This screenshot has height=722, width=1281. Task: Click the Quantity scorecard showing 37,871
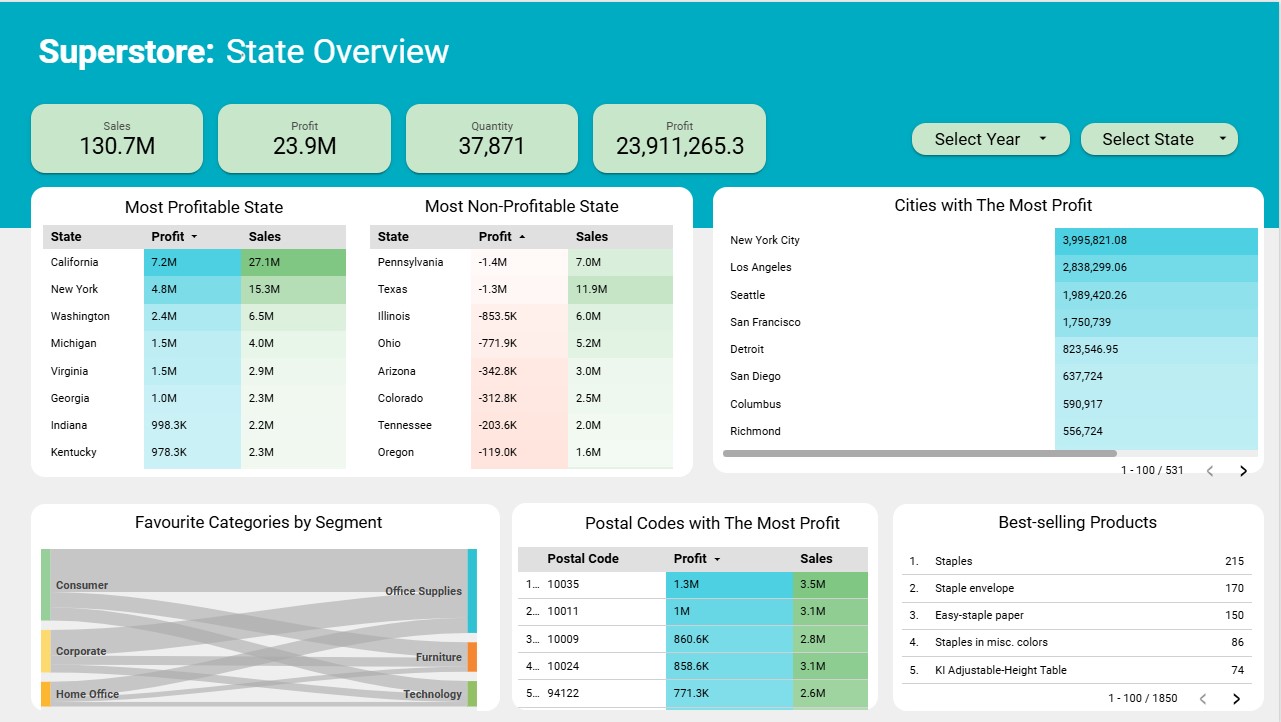tap(491, 138)
